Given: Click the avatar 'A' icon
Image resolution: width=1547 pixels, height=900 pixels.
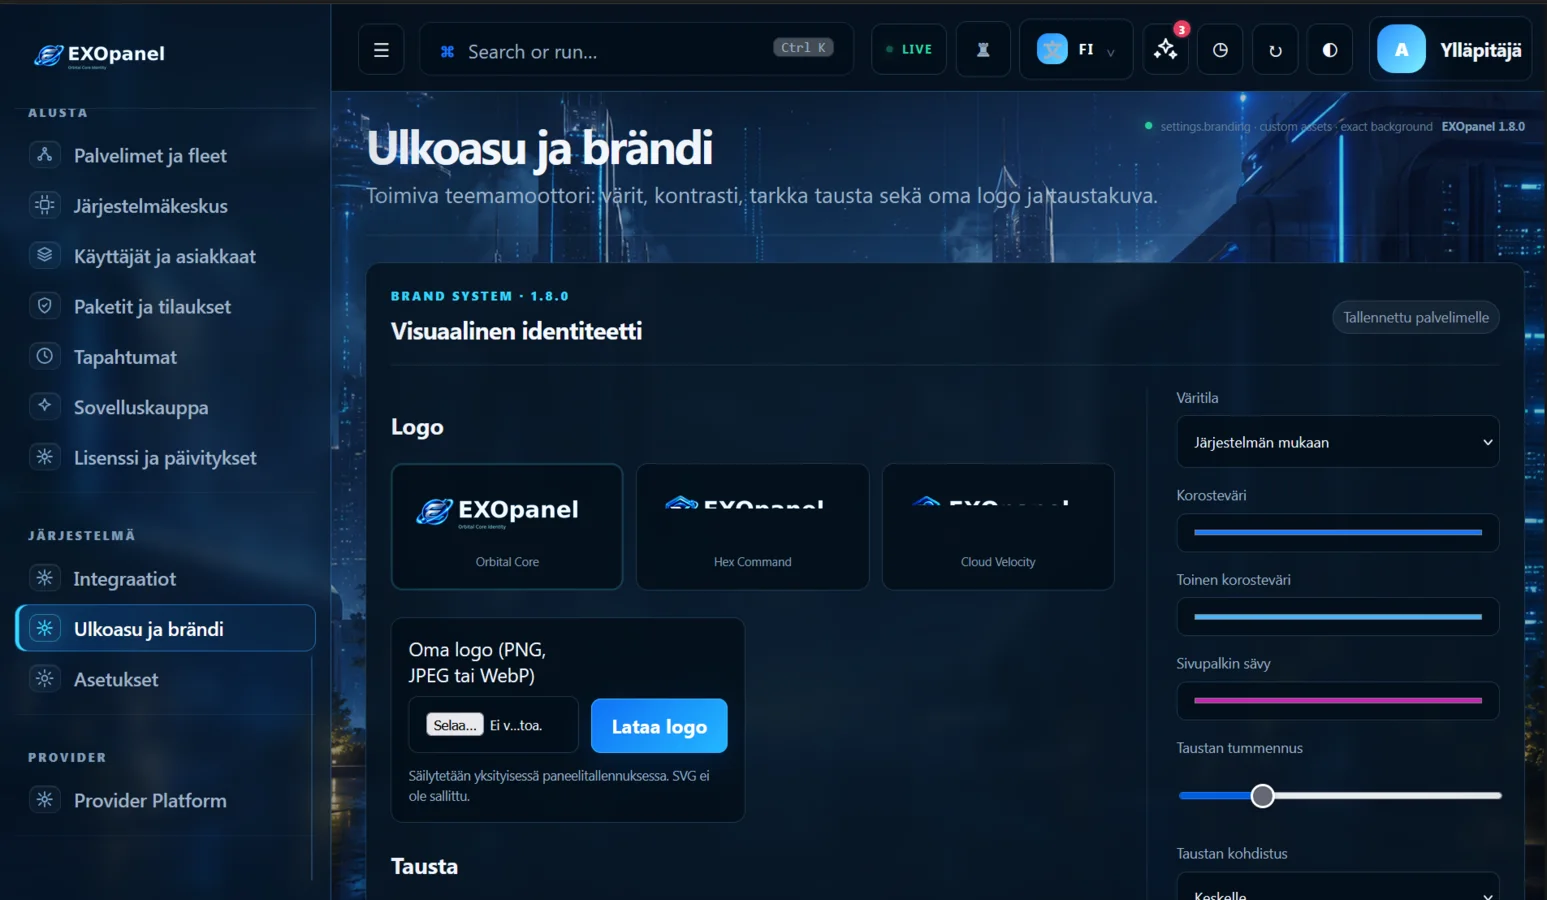Looking at the screenshot, I should click(x=1401, y=50).
